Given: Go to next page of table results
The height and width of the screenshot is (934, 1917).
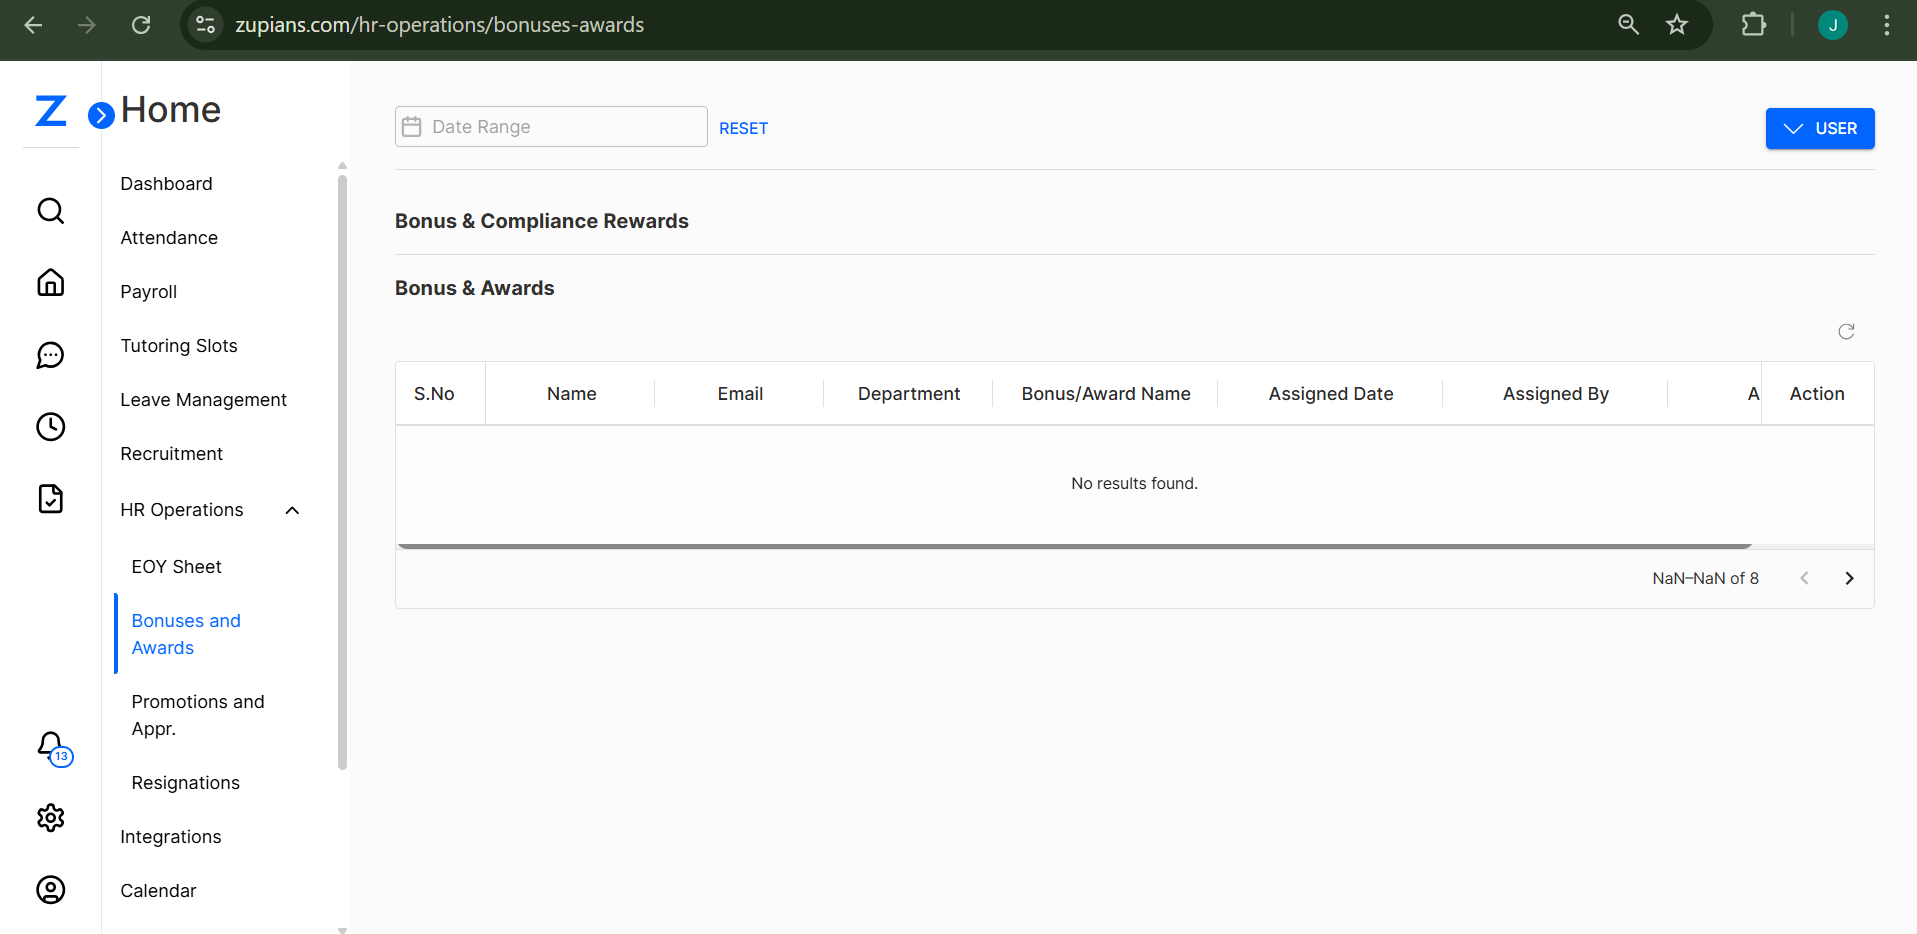Looking at the screenshot, I should click(1849, 578).
